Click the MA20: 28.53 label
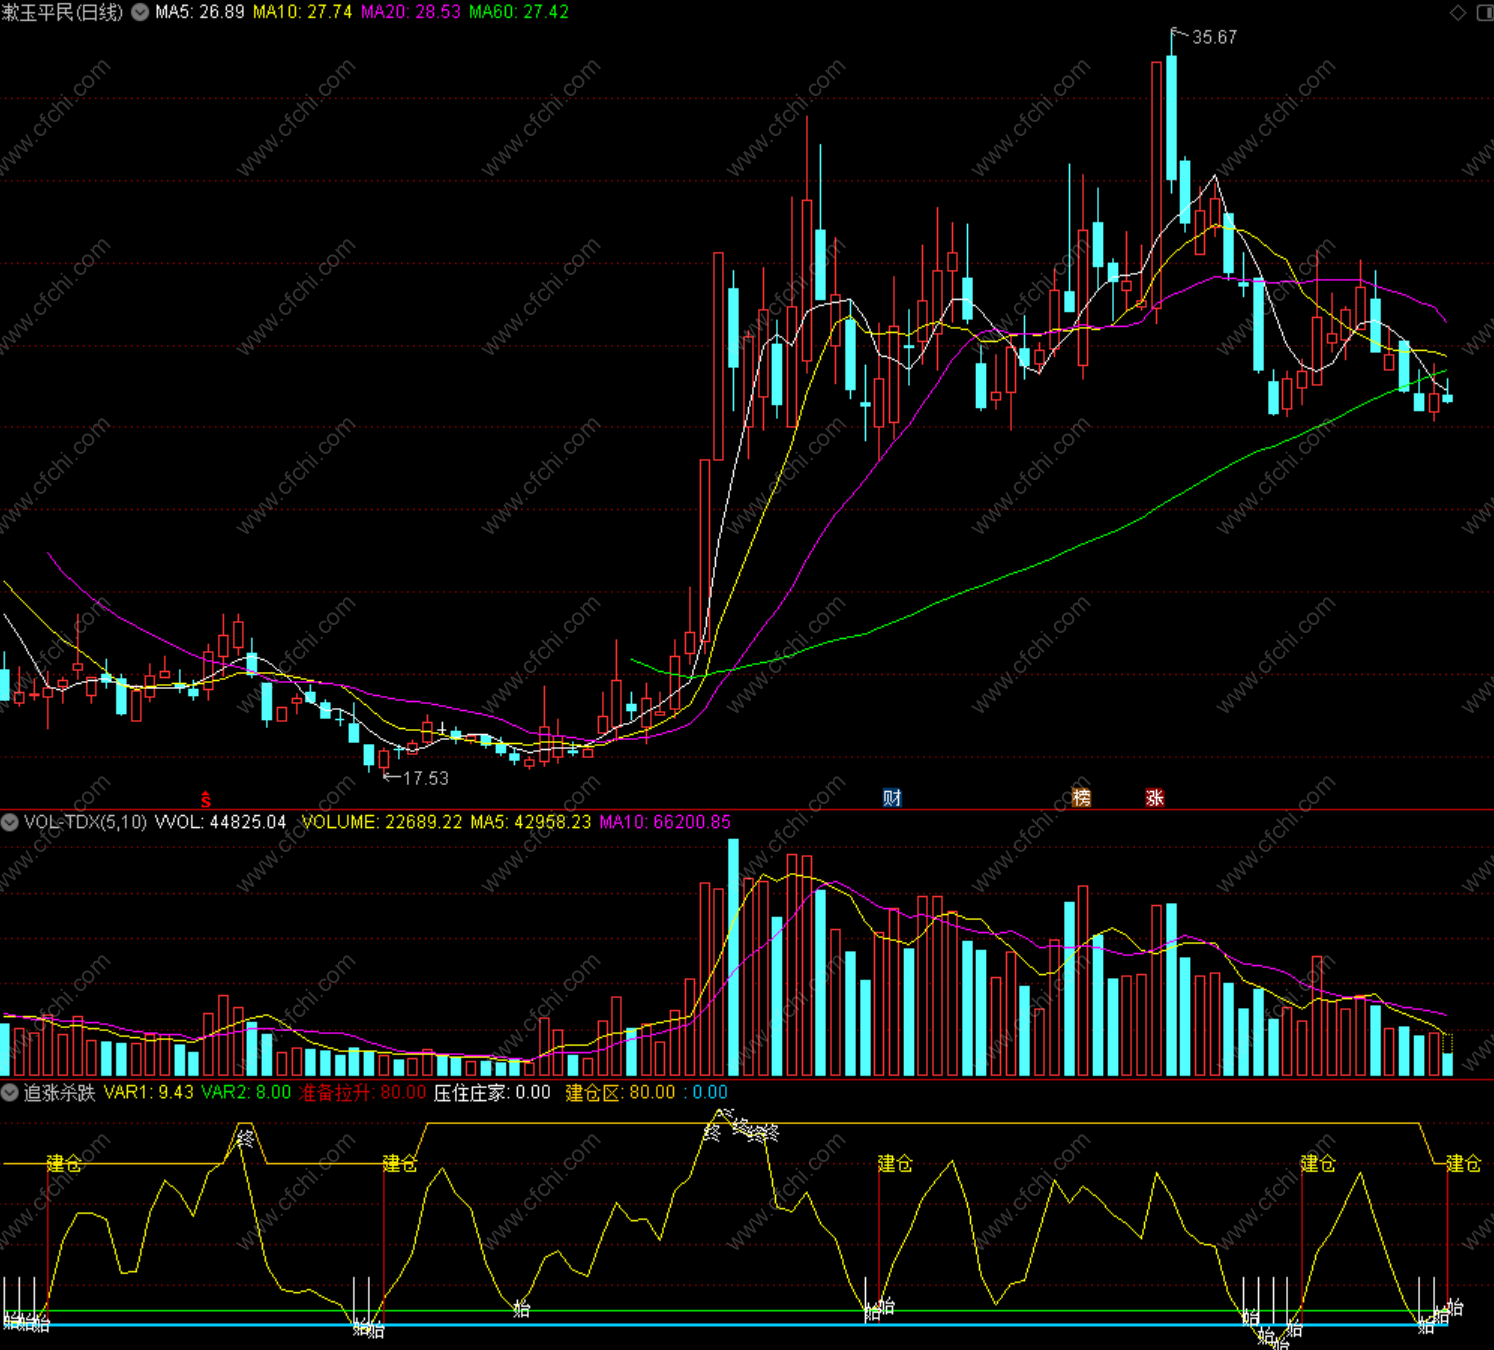Screen dimensions: 1494x1350 [x=411, y=12]
